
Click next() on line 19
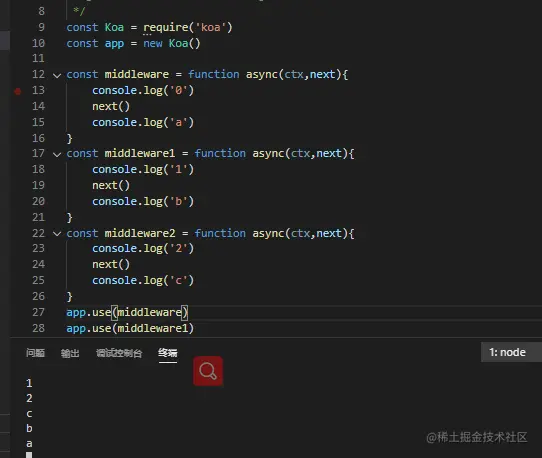coord(111,186)
